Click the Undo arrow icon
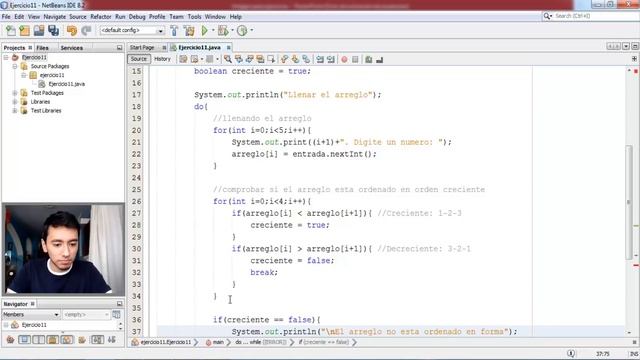Screen dimensions: 640x360 coord(72,31)
